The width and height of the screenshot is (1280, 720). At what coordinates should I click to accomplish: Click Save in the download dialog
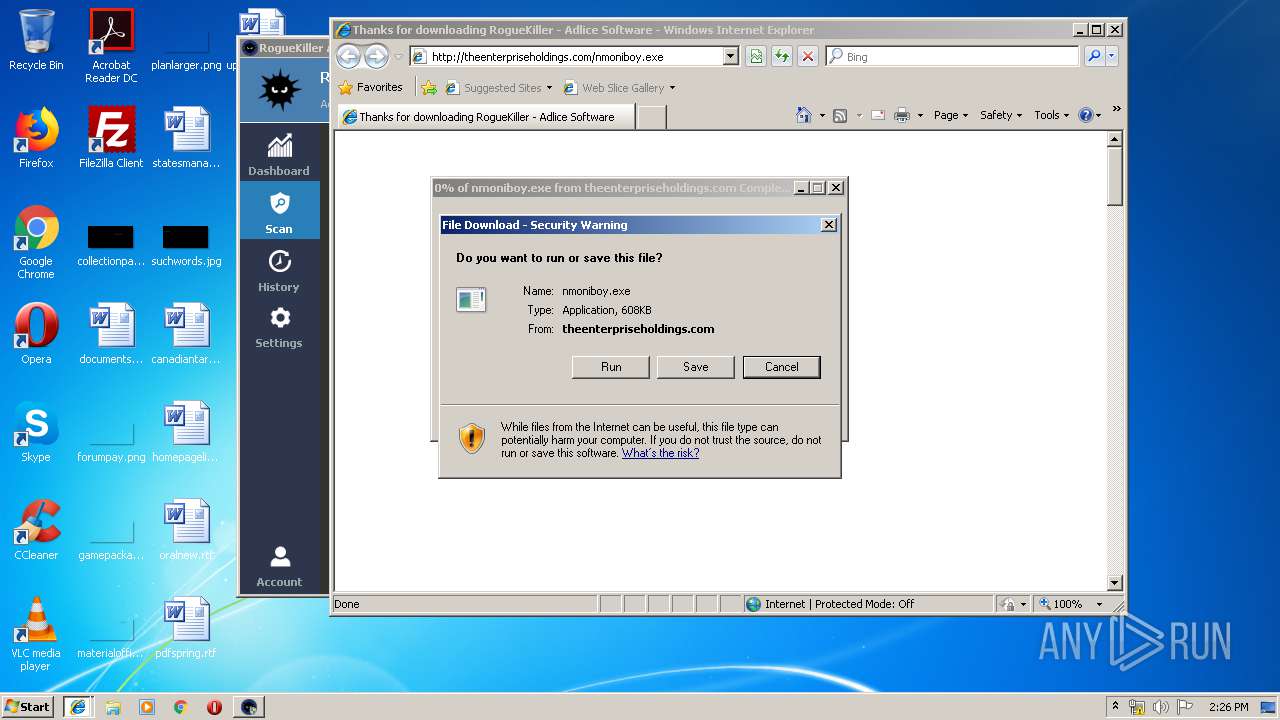coord(695,367)
